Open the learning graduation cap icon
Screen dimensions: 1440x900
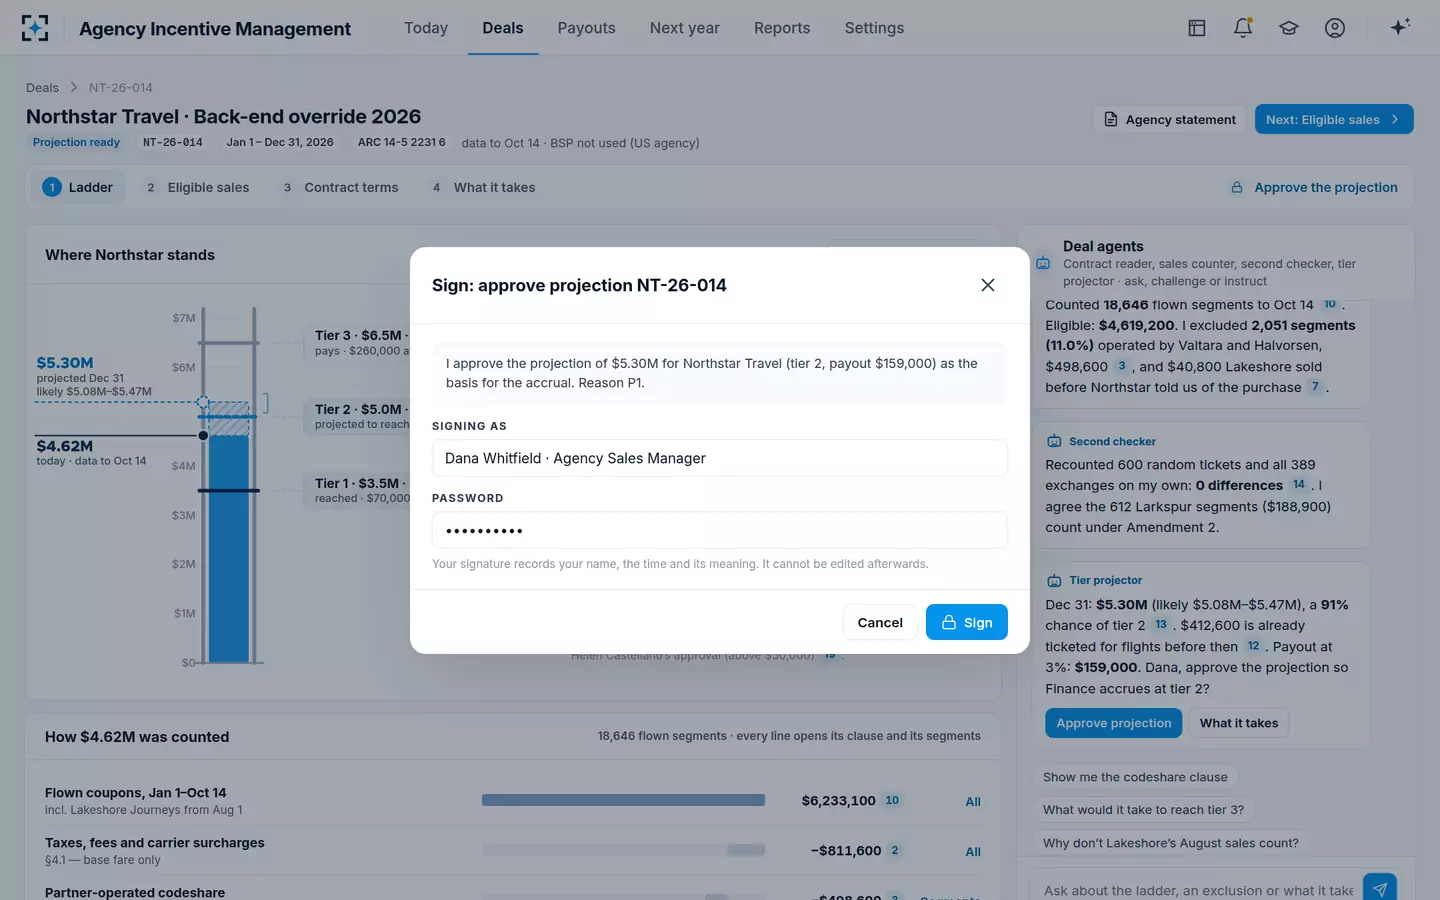[1289, 28]
